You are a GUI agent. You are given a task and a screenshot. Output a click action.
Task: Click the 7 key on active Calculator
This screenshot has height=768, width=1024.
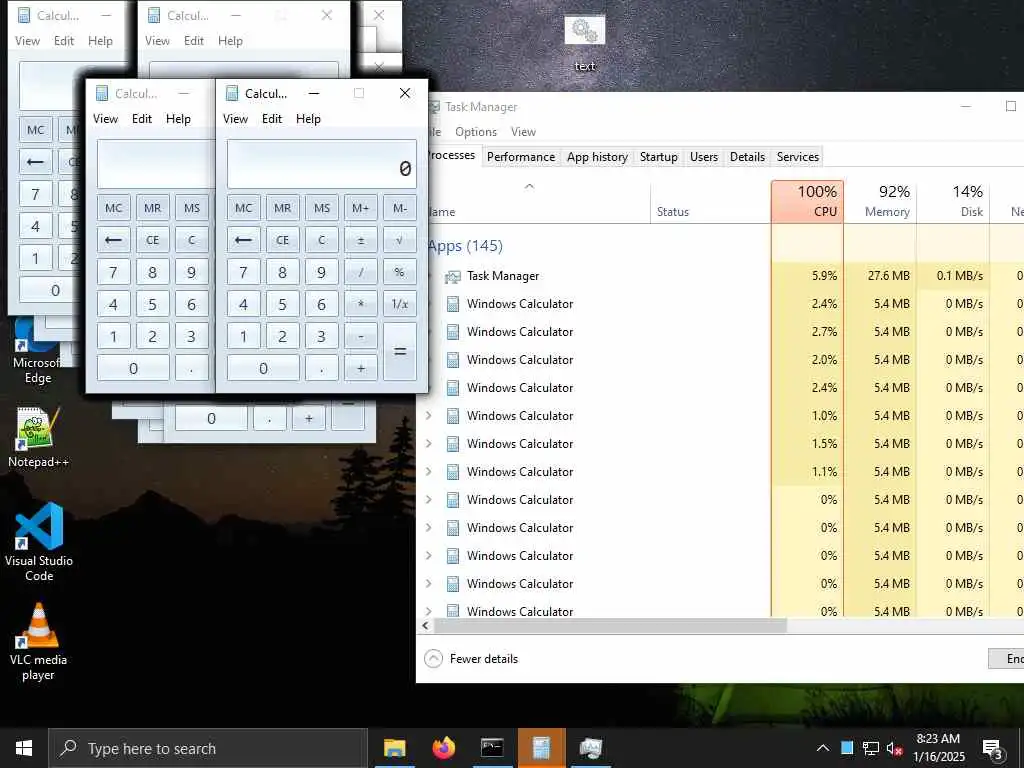point(244,272)
